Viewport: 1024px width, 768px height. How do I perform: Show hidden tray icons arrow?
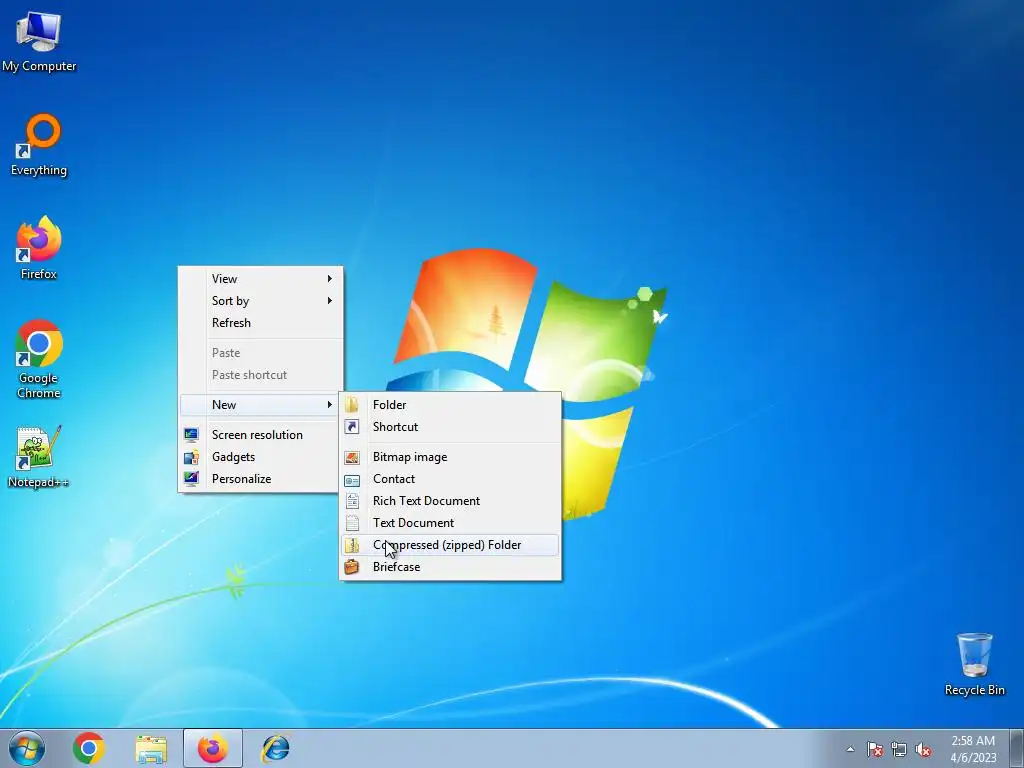click(850, 749)
